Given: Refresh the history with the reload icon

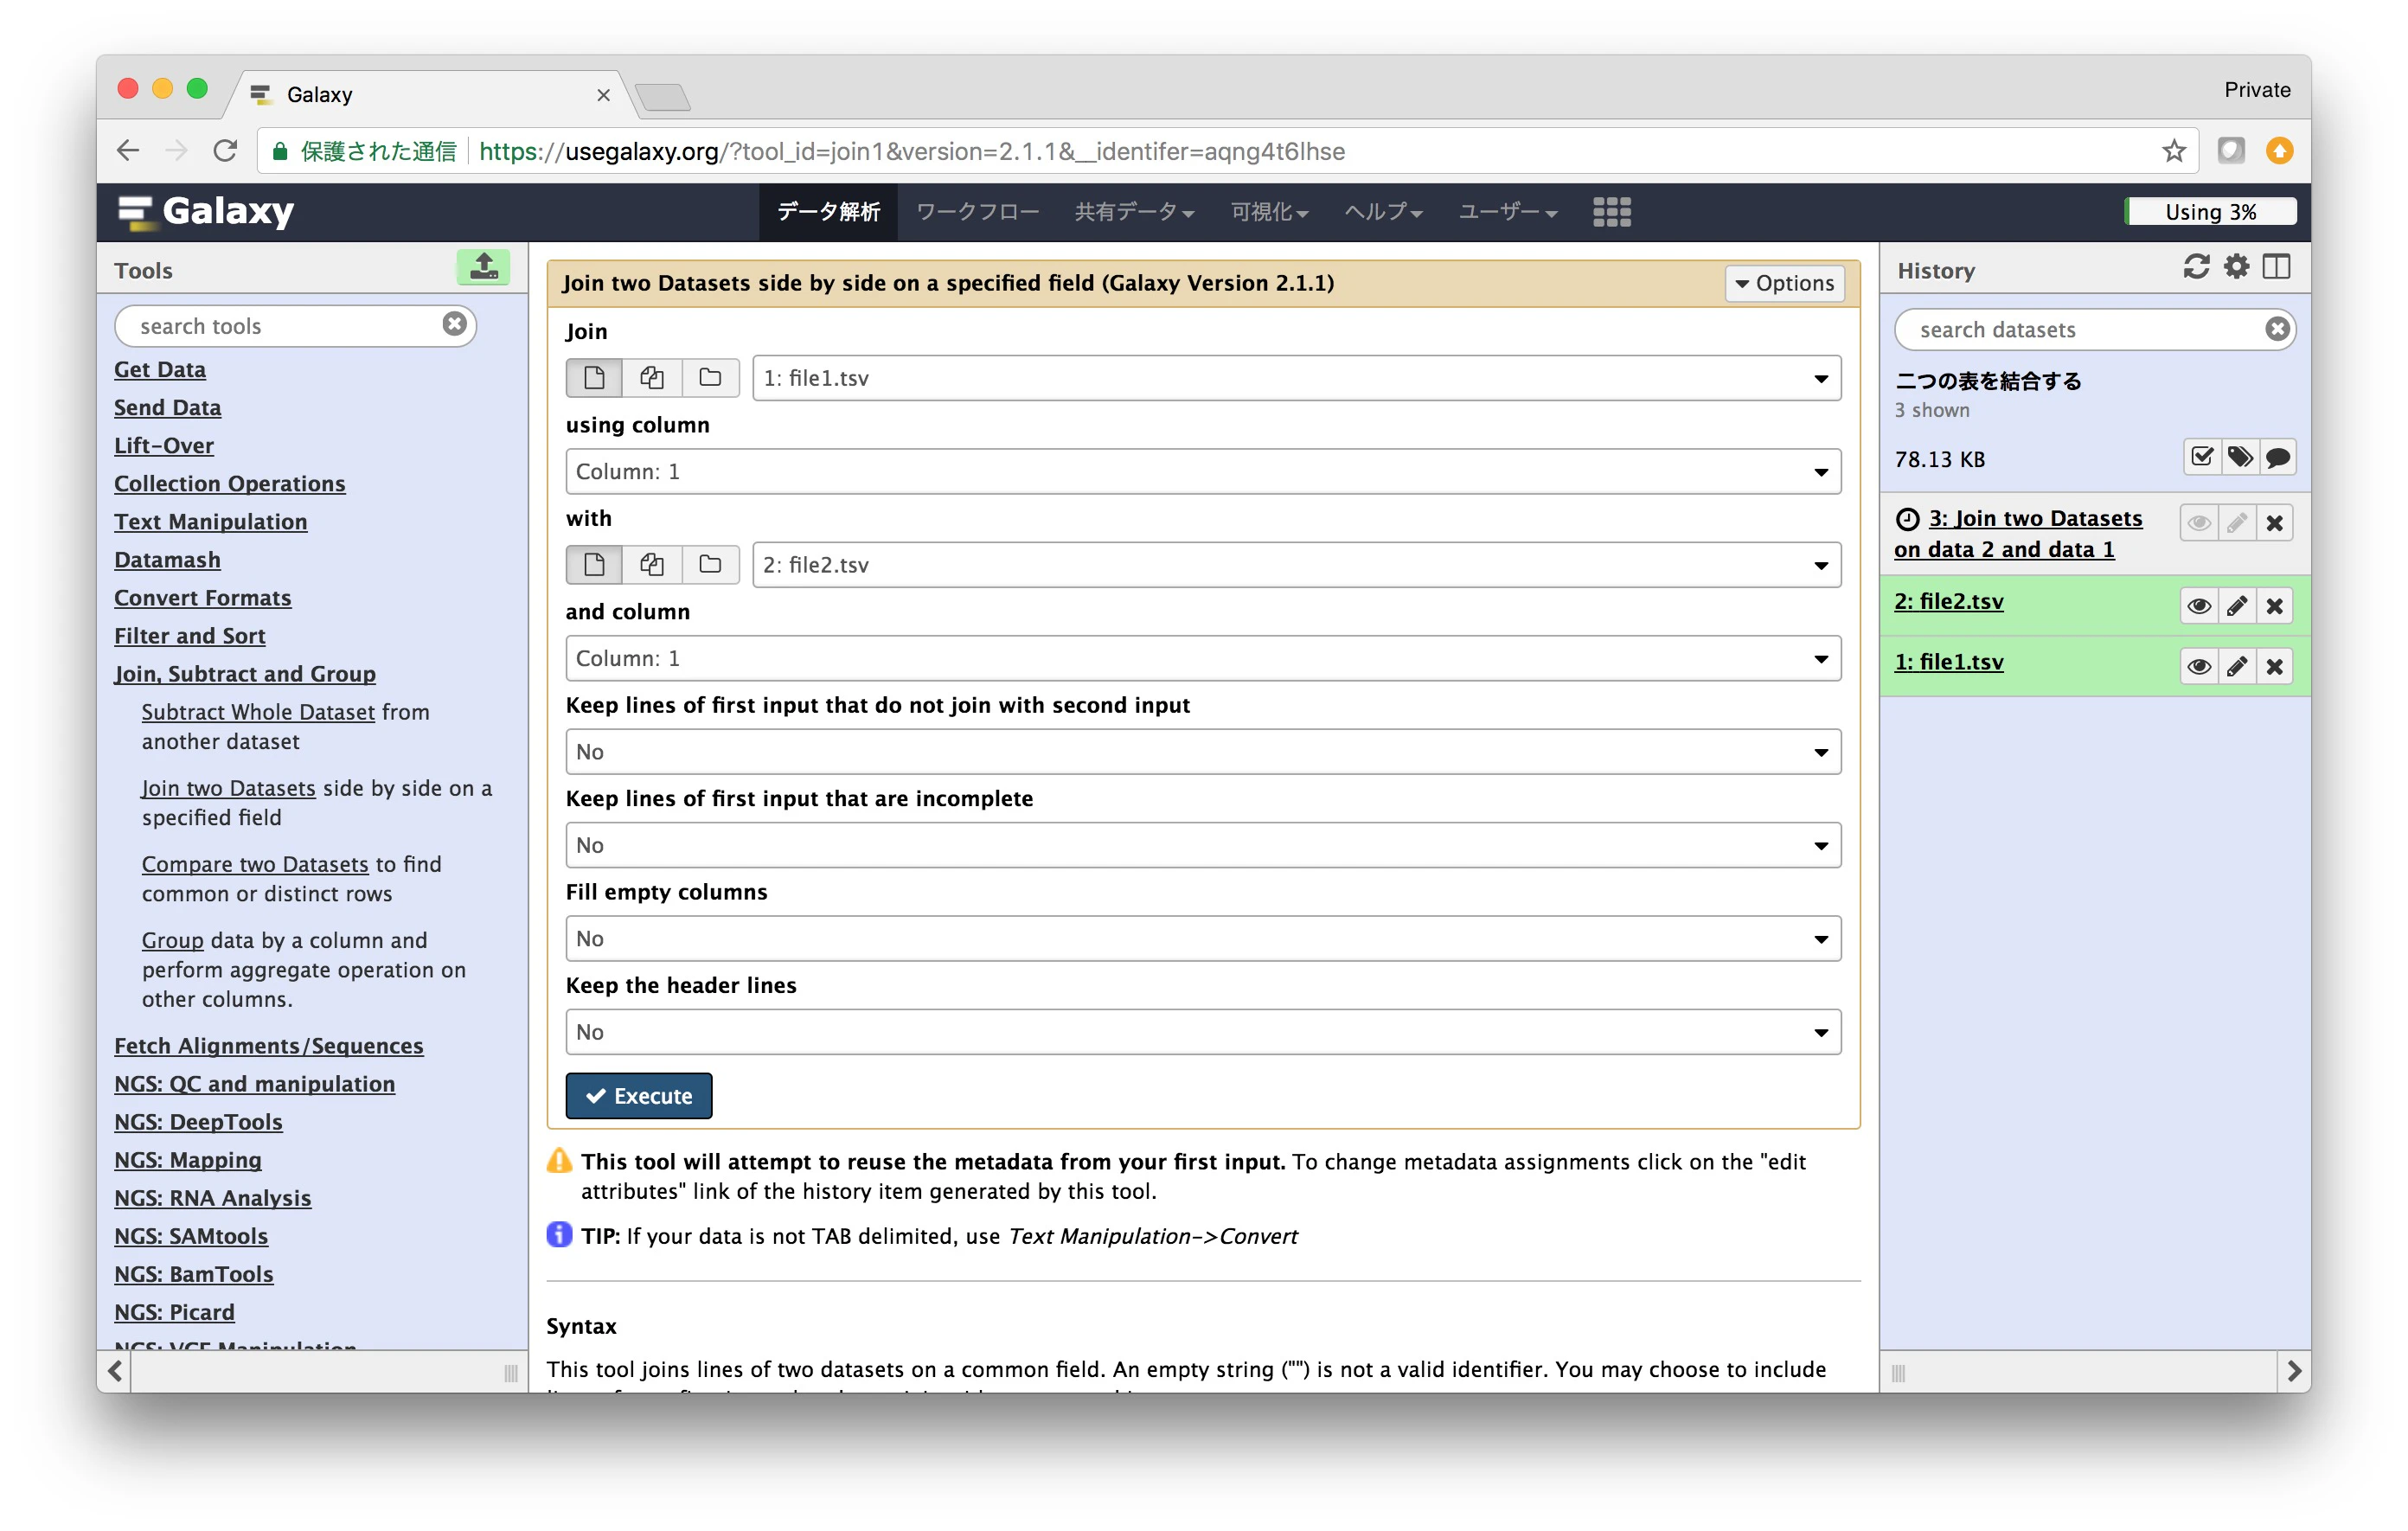Looking at the screenshot, I should coord(2195,268).
